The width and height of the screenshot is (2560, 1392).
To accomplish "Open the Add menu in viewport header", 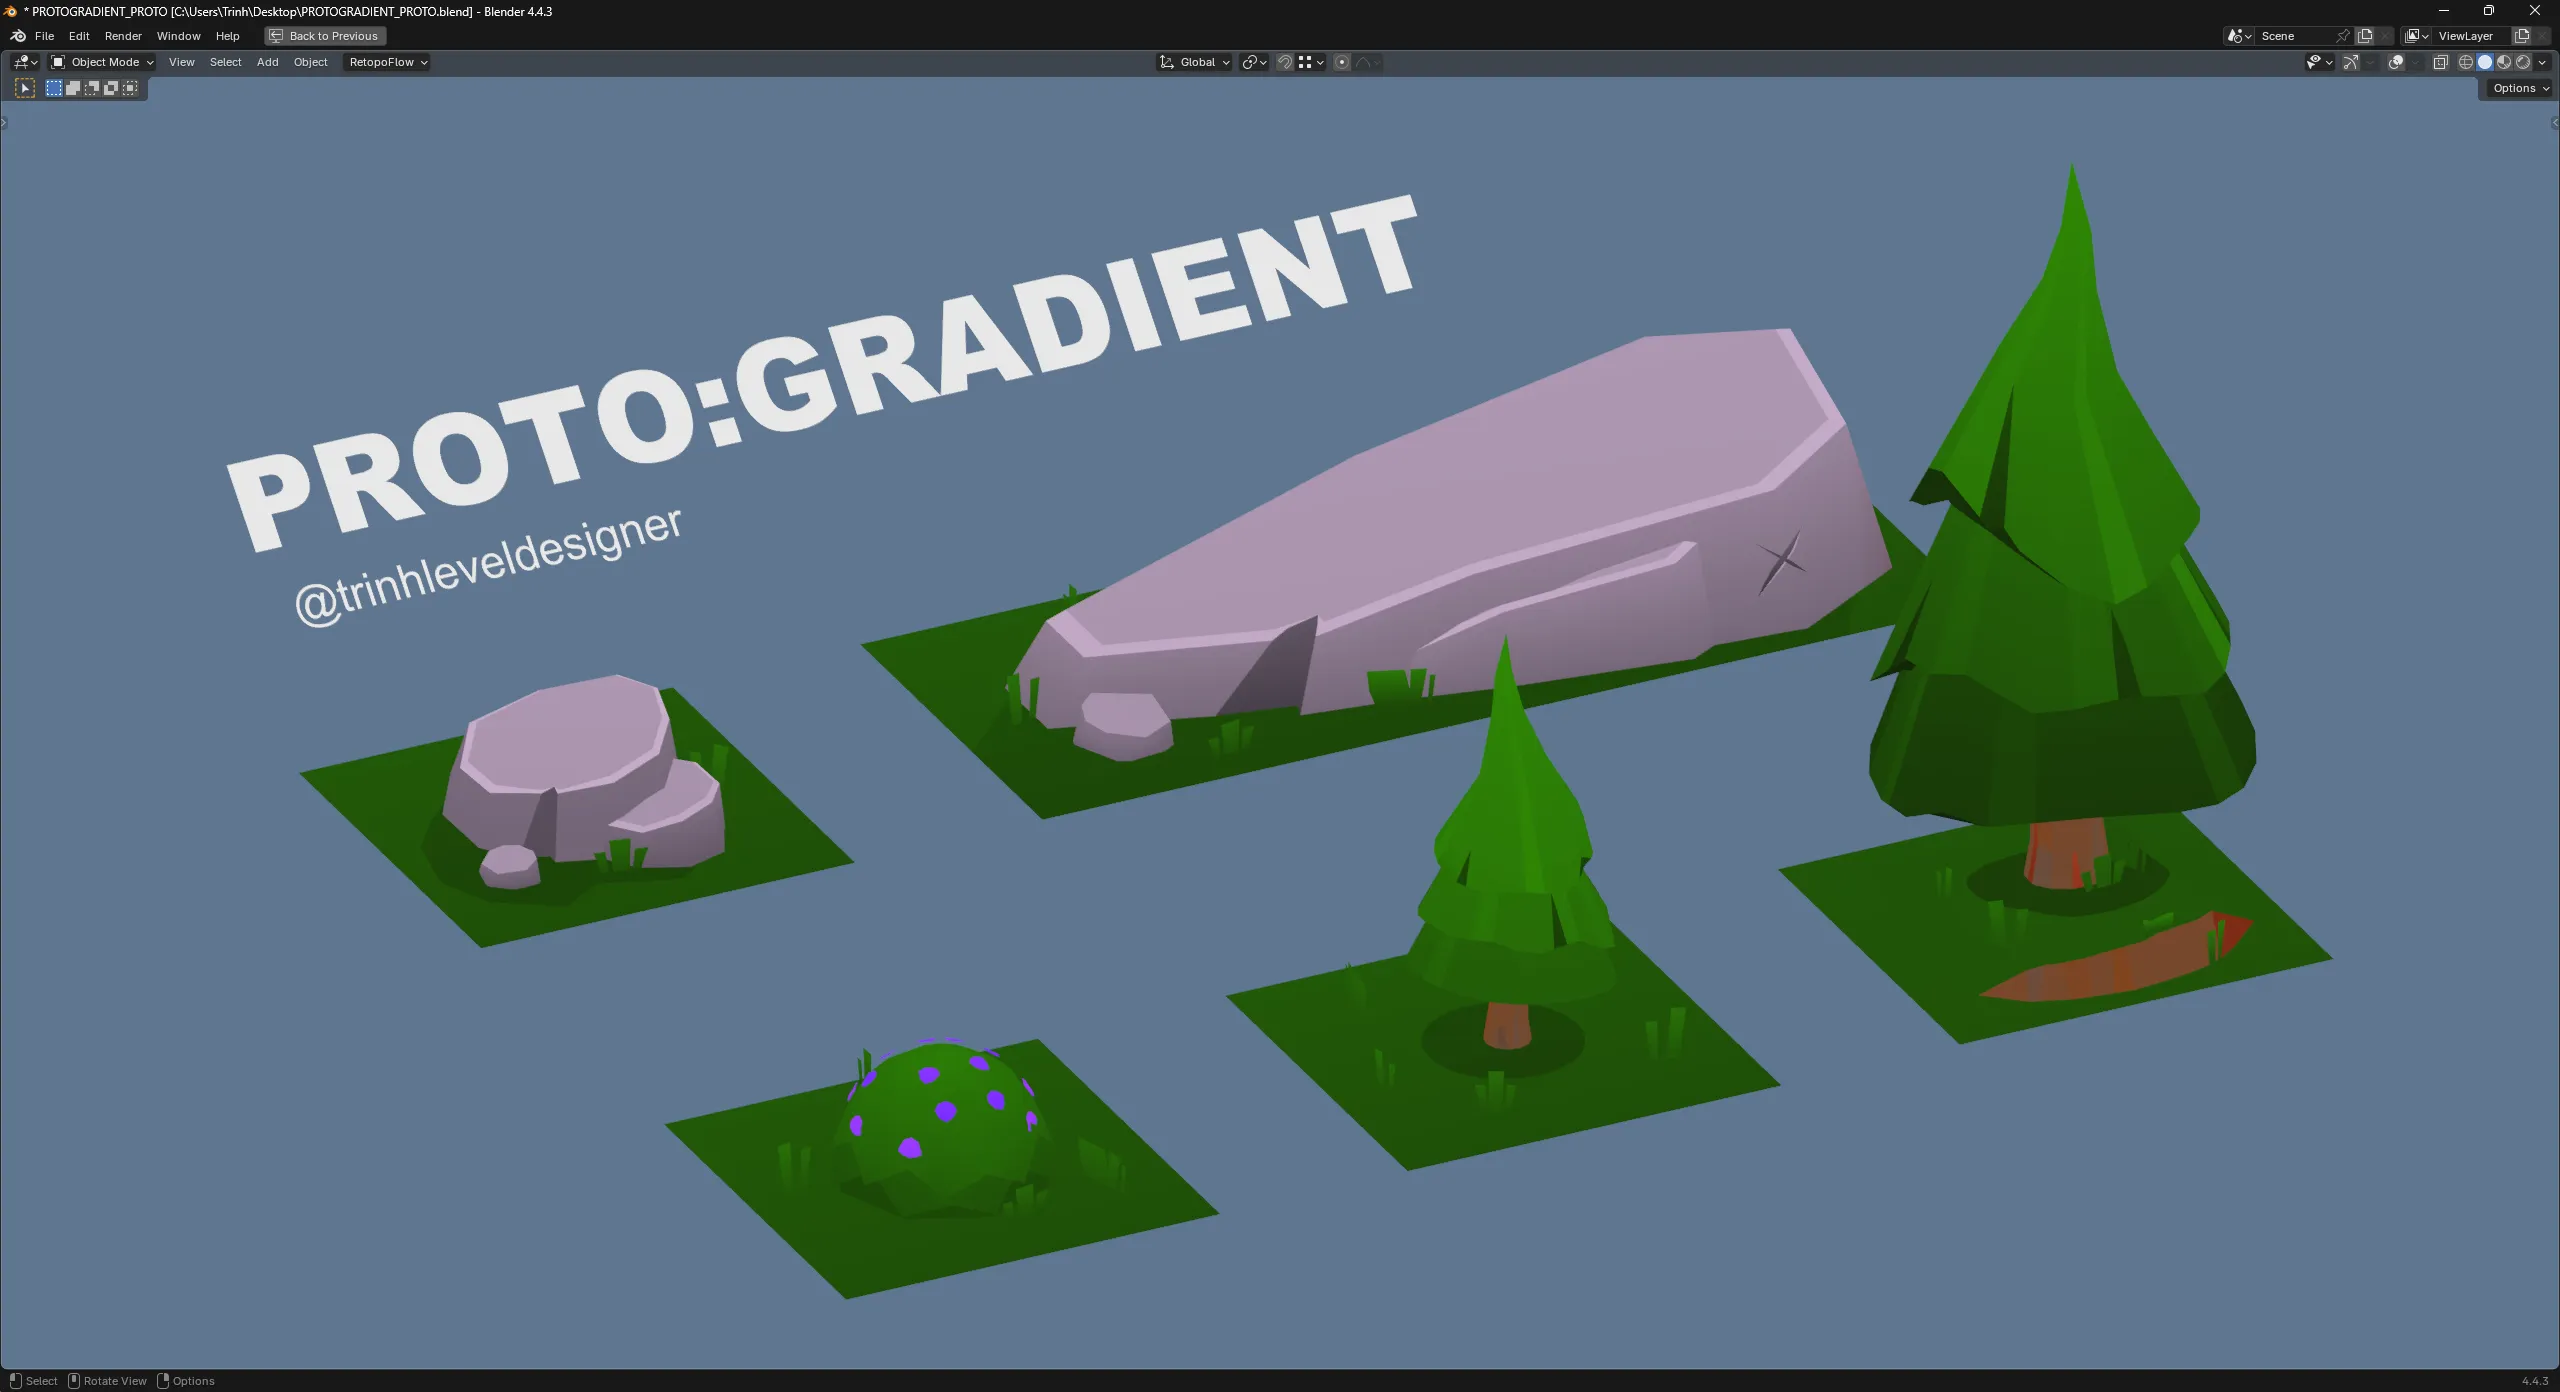I will 267,62.
